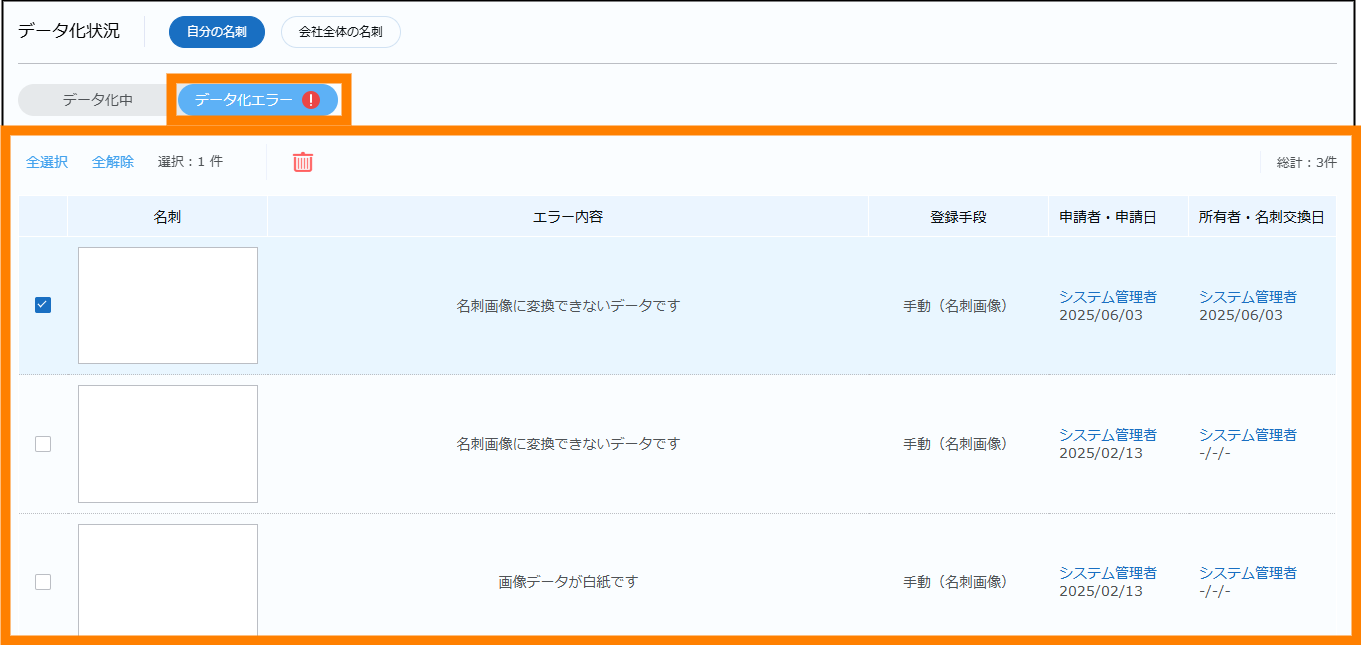Image resolution: width=1361 pixels, height=645 pixels.
Task: Click the エラー内容 column header
Action: (568, 217)
